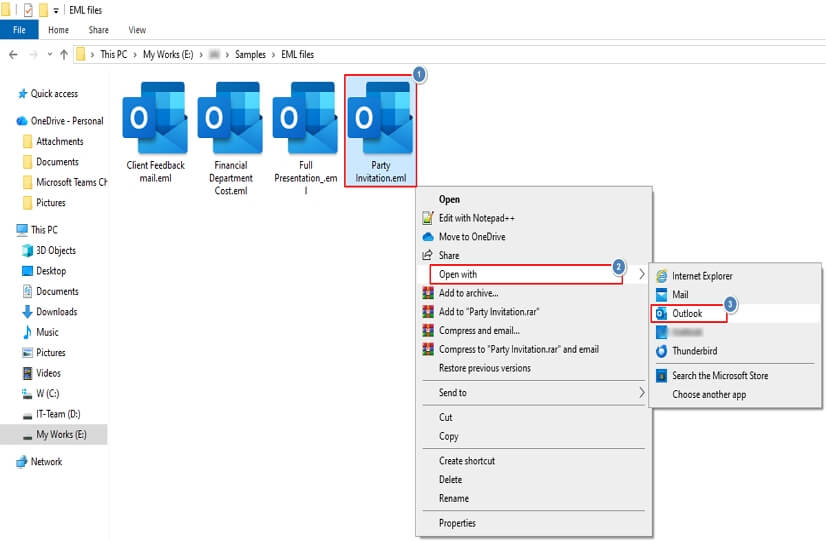Viewport: 826px width, 541px height.
Task: Open Desktop in sidebar tree
Action: 51,271
